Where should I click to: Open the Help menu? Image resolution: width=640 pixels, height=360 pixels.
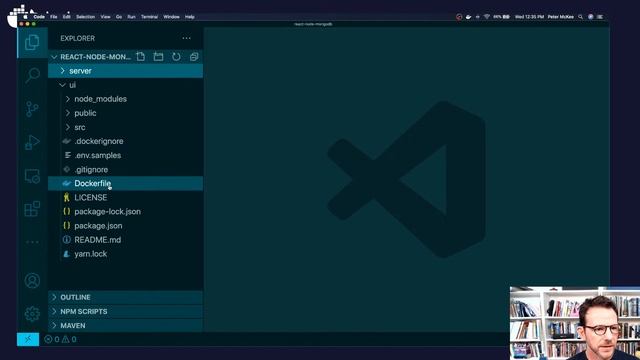(189, 17)
